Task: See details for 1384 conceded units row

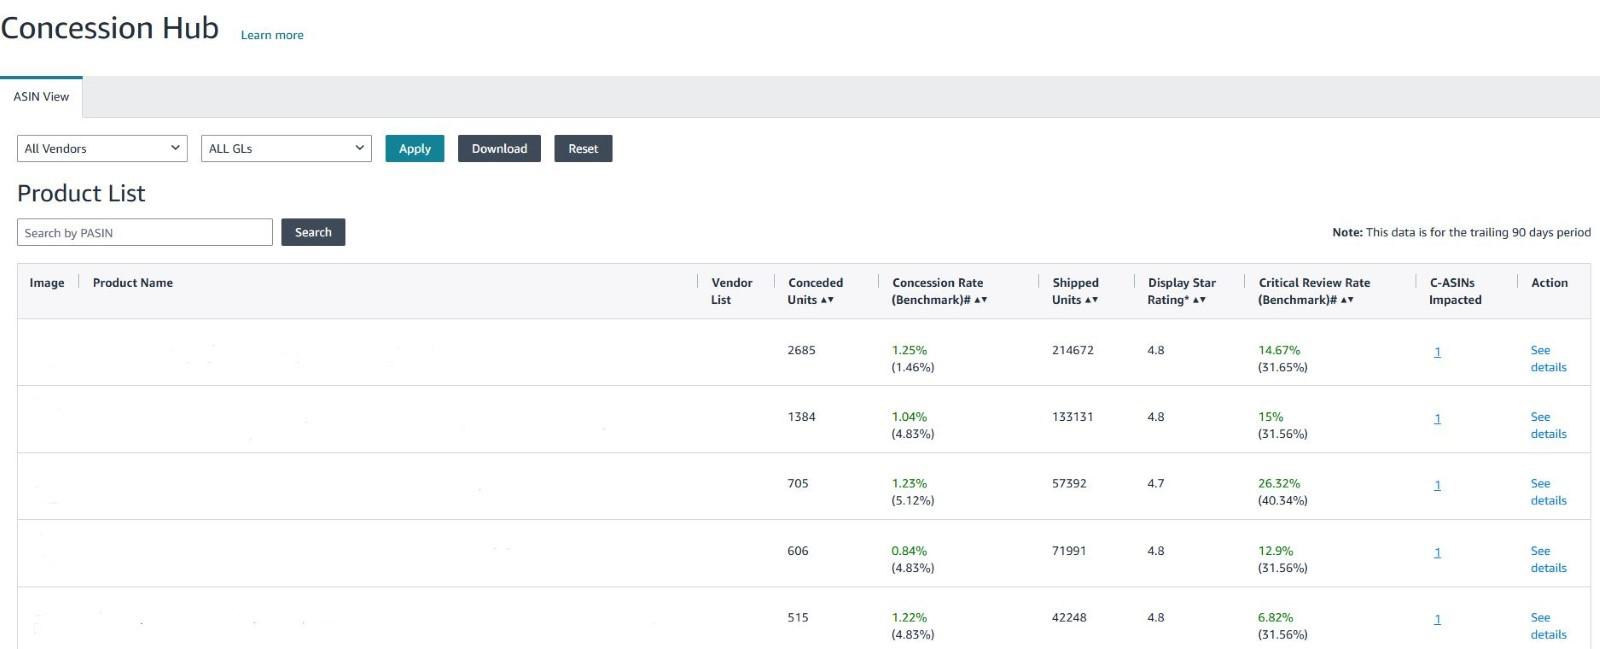Action: (x=1548, y=426)
